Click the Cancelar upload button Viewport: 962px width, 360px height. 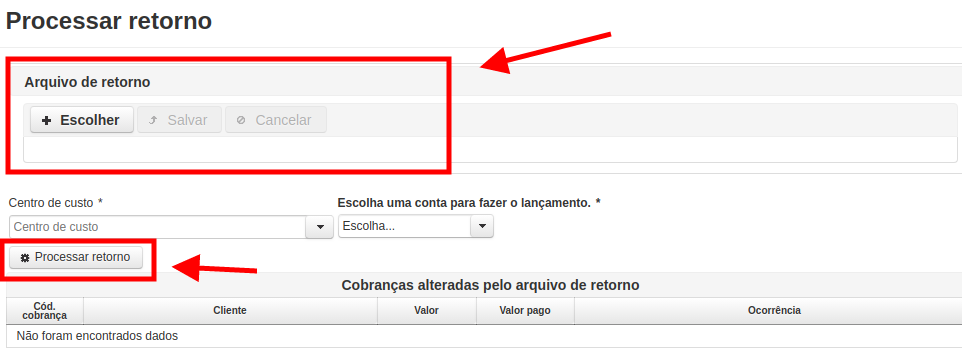coord(275,120)
